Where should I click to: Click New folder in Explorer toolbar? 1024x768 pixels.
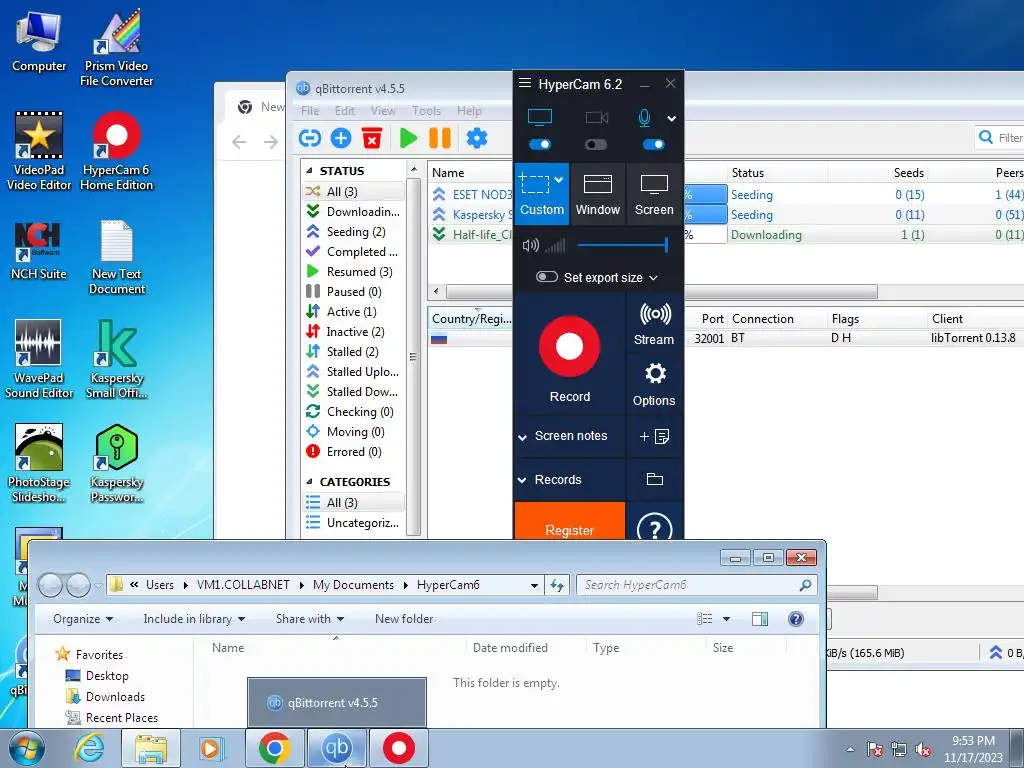point(404,618)
